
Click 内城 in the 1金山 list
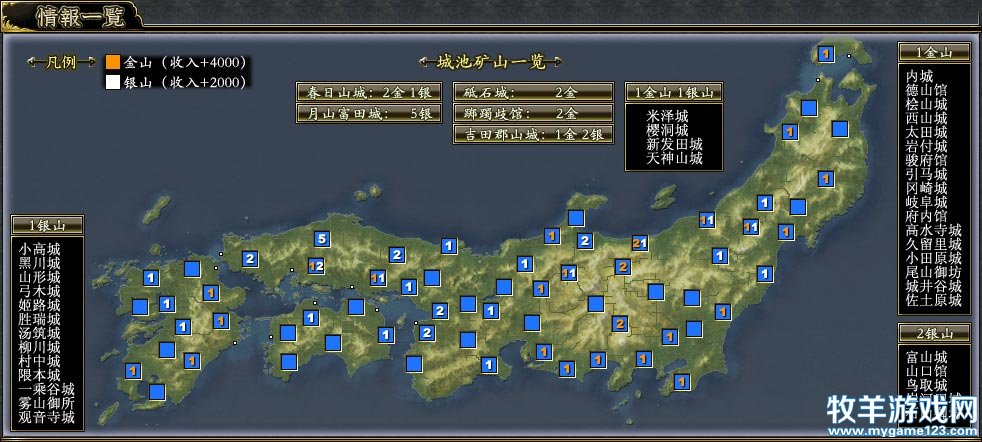point(919,76)
